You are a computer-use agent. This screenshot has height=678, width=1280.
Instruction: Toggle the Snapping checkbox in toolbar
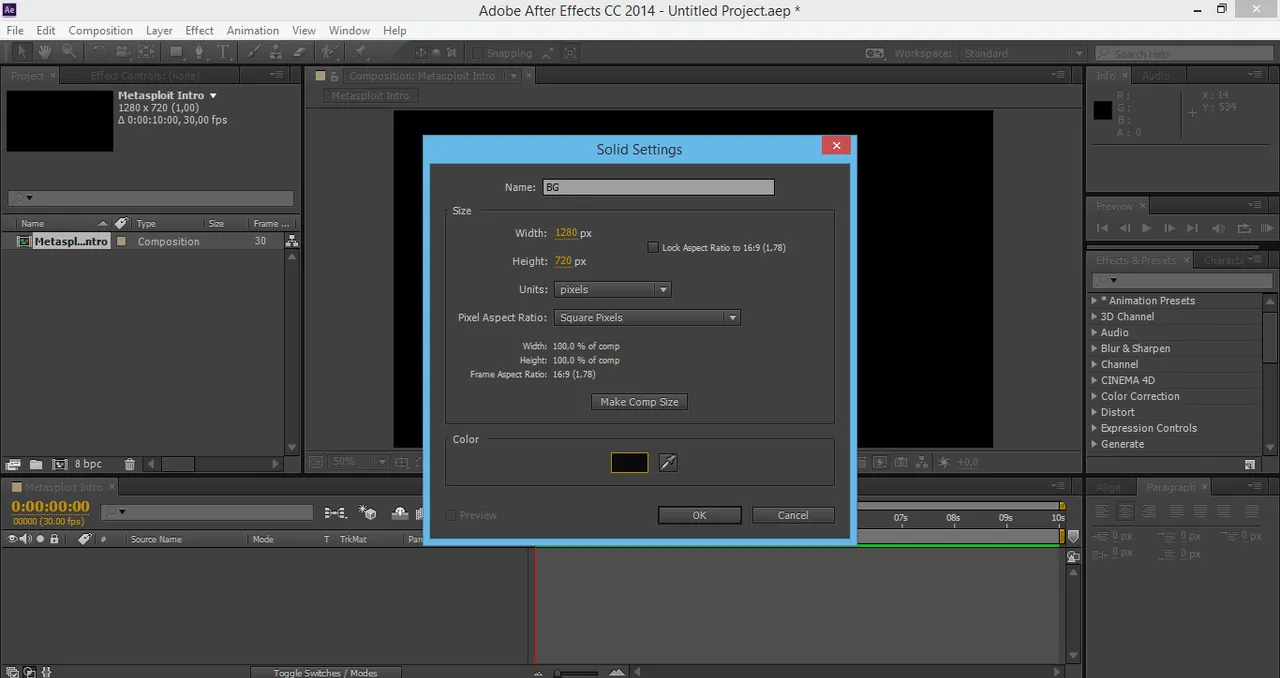pos(478,53)
